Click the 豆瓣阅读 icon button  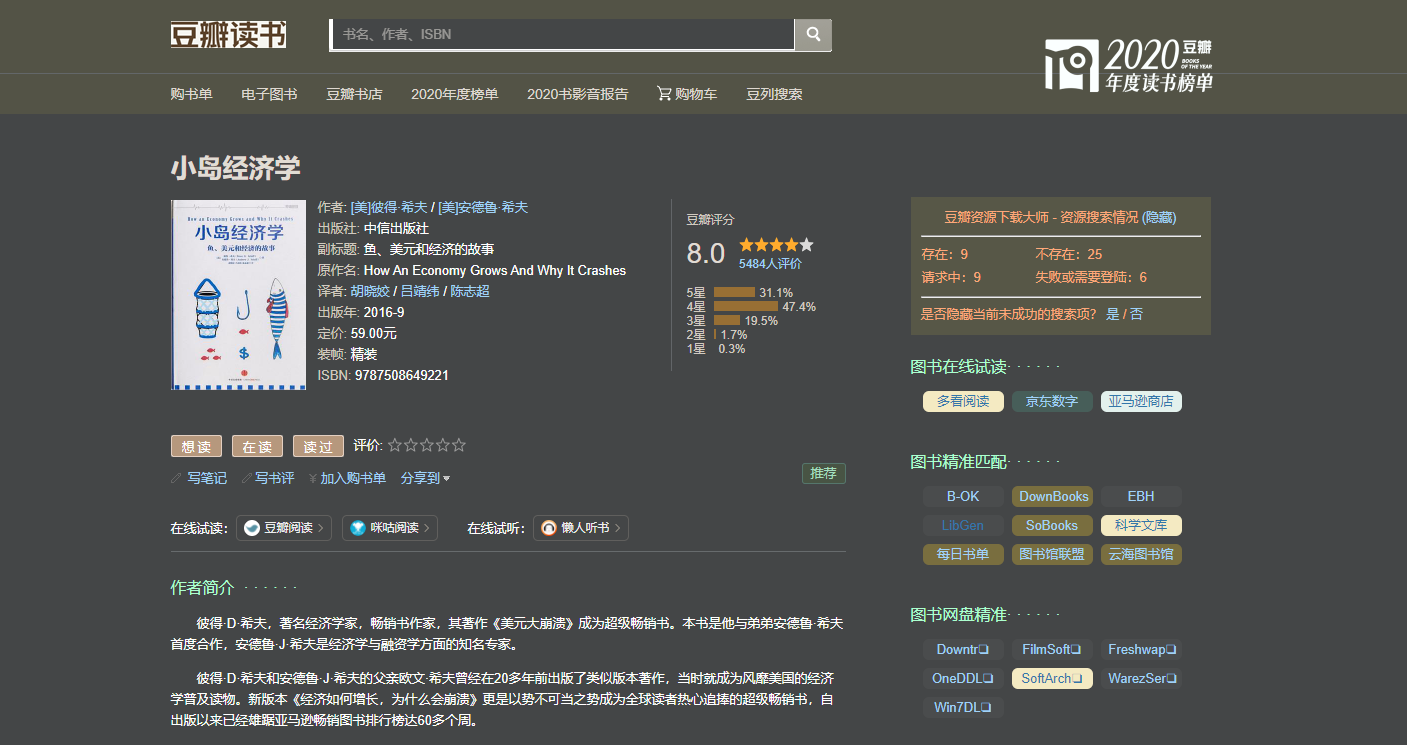[x=284, y=528]
